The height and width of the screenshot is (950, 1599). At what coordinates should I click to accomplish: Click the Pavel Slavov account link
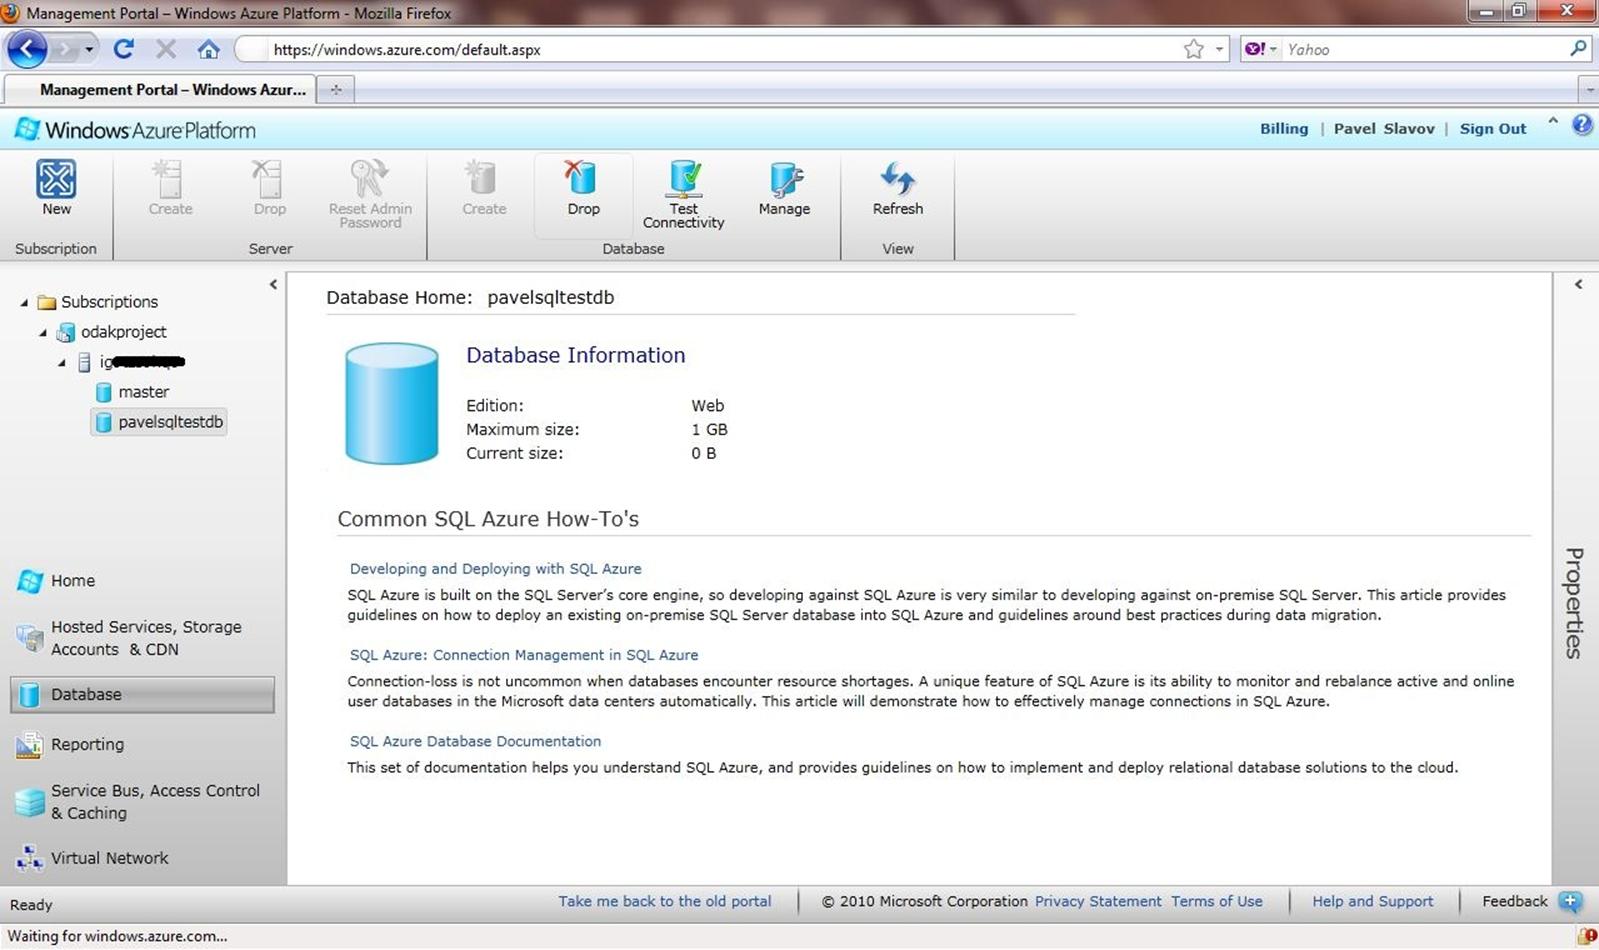[1384, 129]
